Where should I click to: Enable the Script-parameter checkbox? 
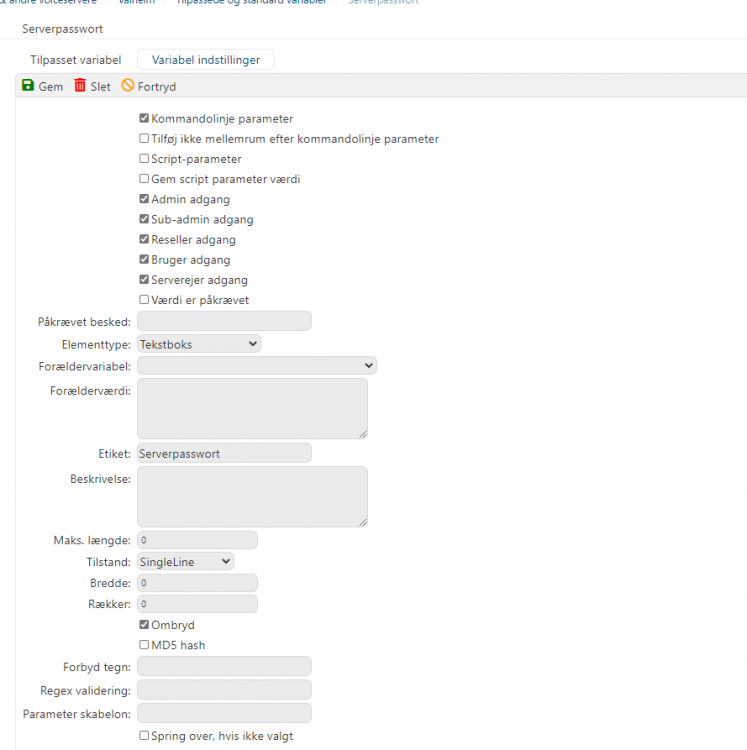[144, 159]
